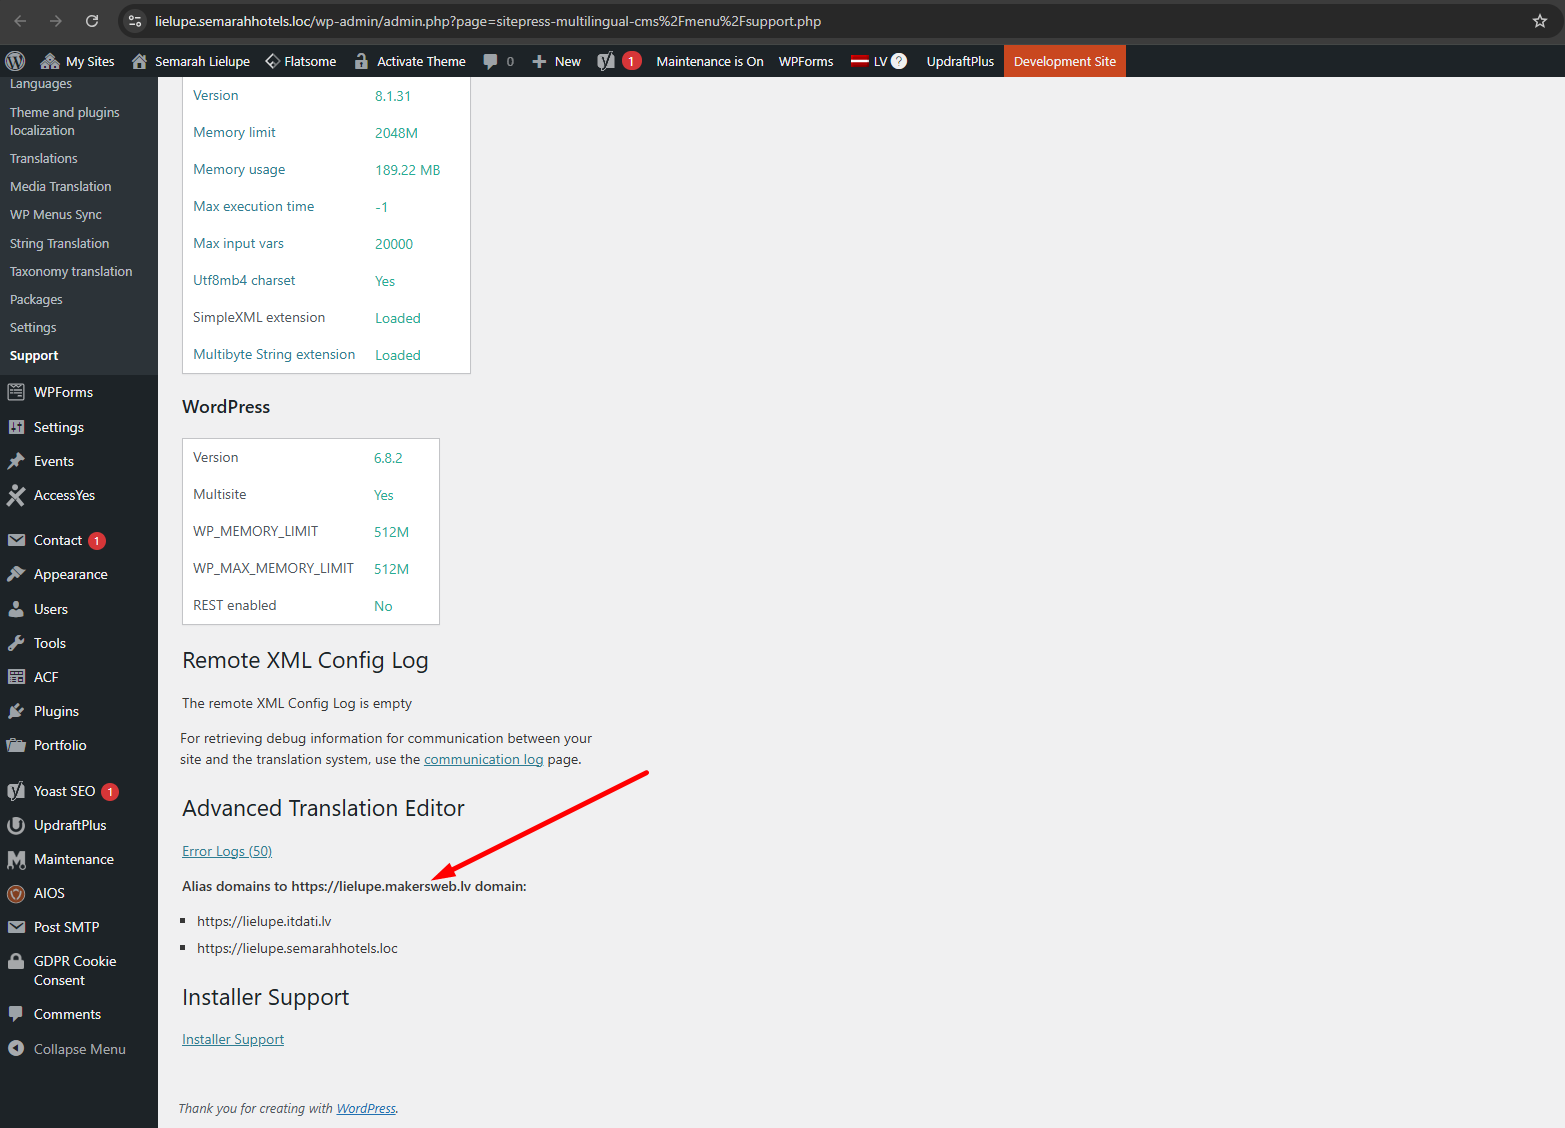Click the WordPress version value 6.8.2

pyautogui.click(x=388, y=458)
